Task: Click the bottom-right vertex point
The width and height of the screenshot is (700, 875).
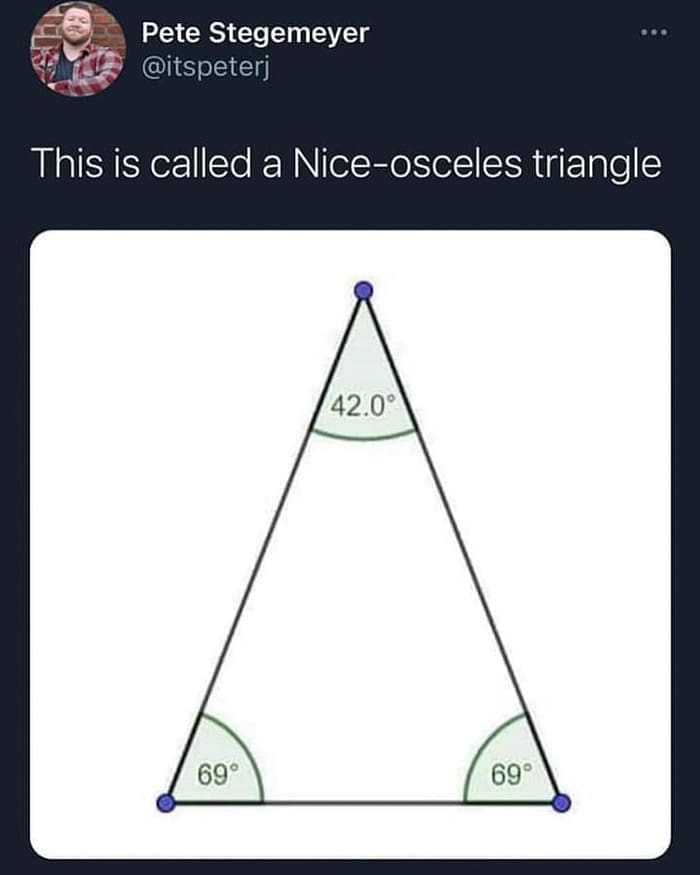Action: (563, 801)
